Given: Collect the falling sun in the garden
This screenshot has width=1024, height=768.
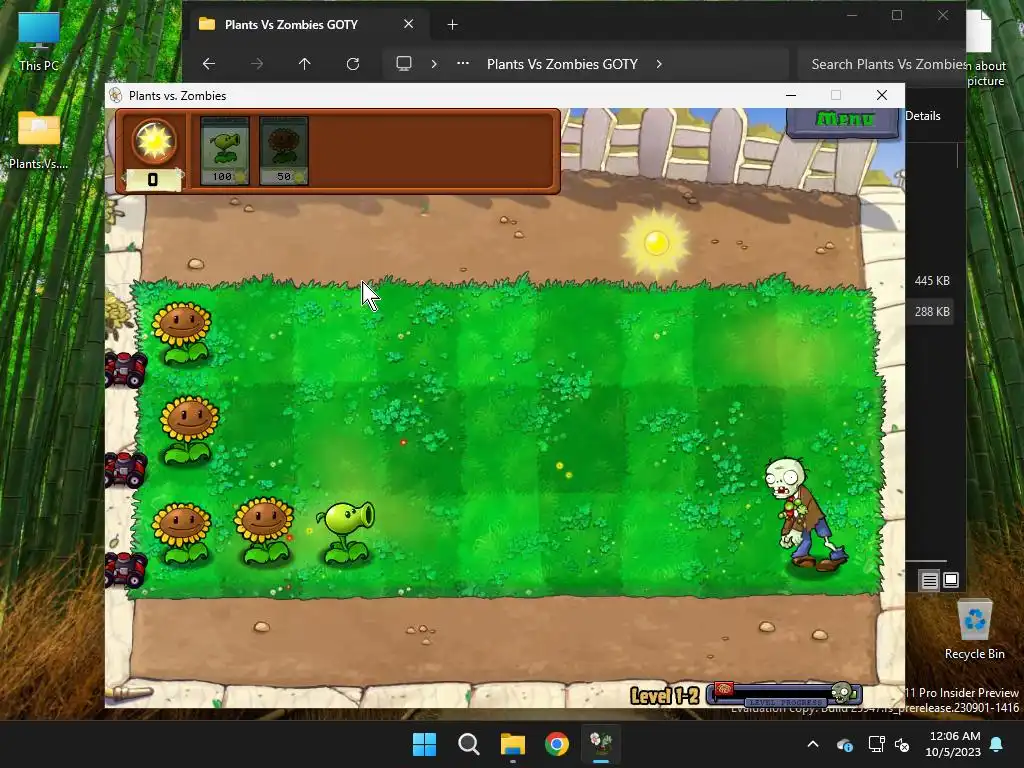Looking at the screenshot, I should pyautogui.click(x=656, y=244).
